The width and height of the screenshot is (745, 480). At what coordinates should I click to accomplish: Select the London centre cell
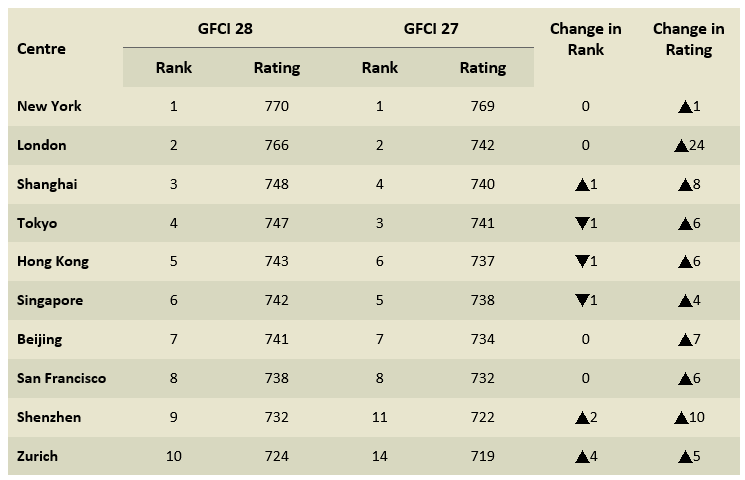click(42, 145)
